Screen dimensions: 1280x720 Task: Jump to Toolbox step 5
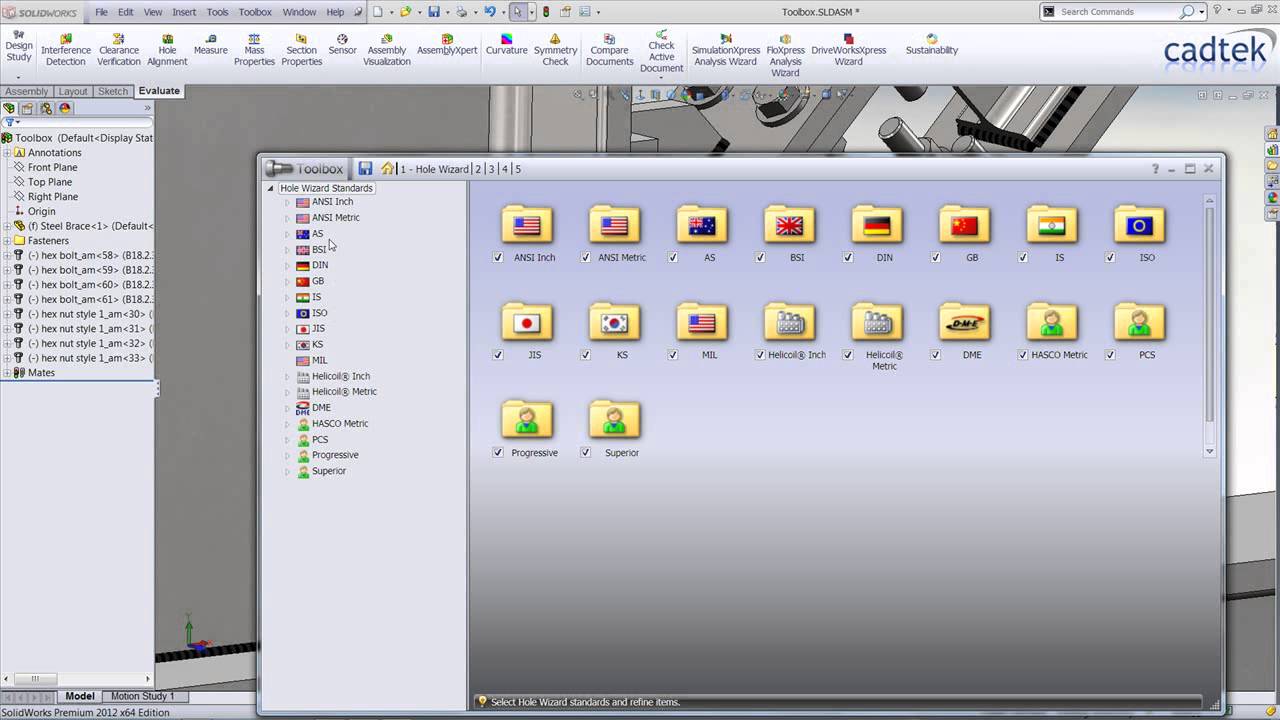517,169
